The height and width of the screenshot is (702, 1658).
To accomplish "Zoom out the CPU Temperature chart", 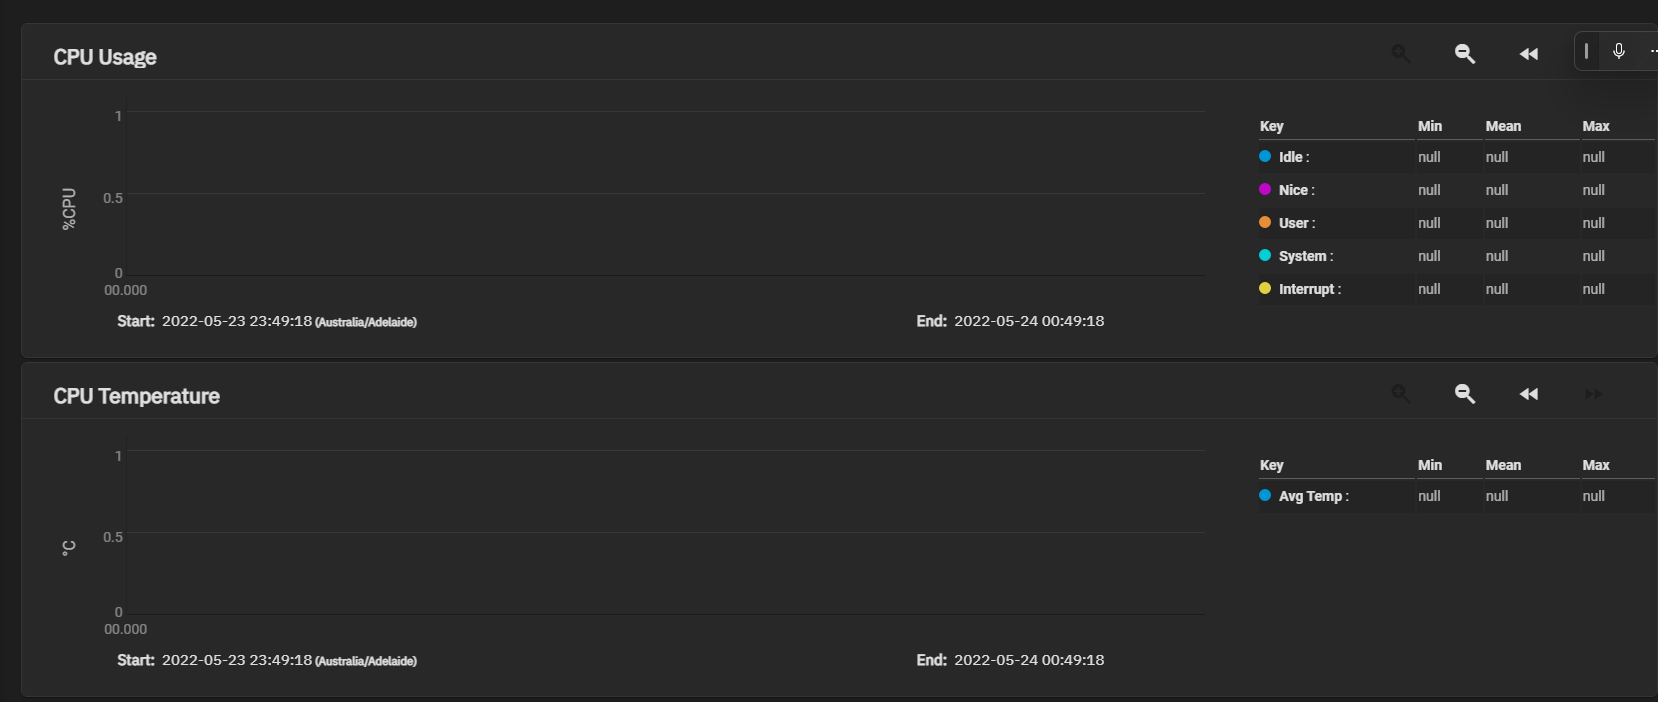I will coord(1465,394).
